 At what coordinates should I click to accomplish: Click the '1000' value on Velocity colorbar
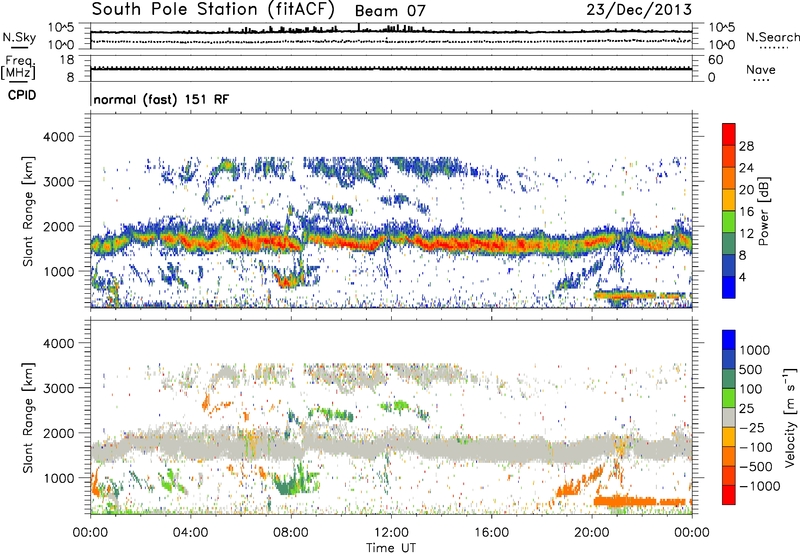(x=755, y=350)
